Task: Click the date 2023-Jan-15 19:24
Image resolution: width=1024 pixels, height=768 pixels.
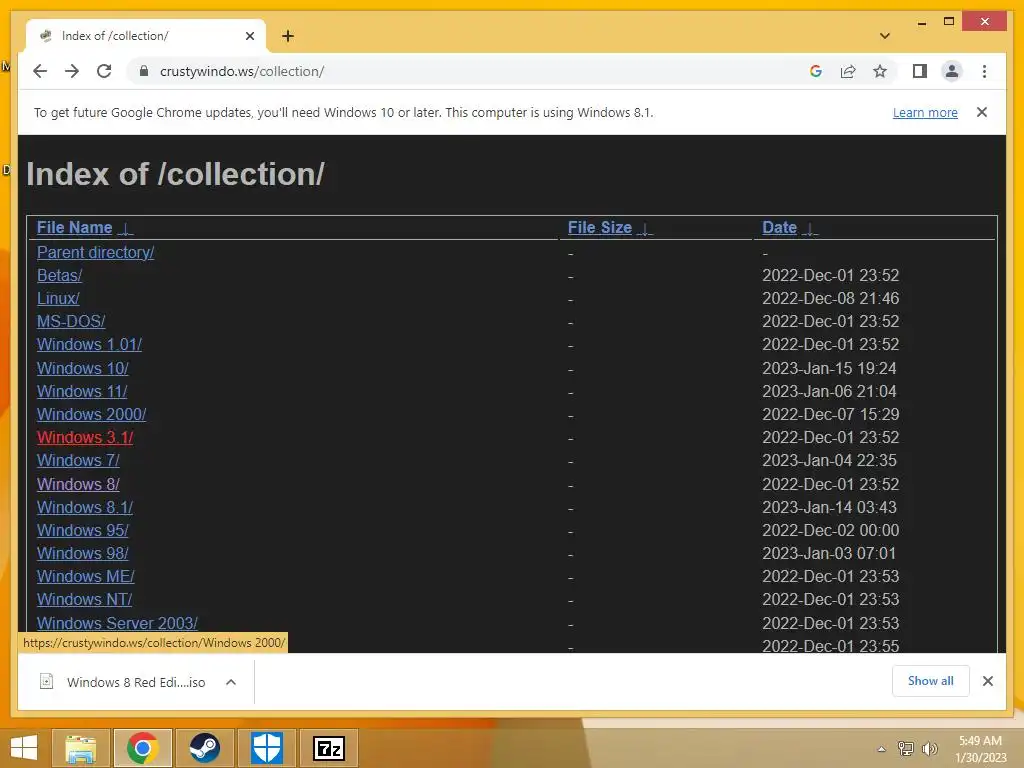Action: (829, 368)
